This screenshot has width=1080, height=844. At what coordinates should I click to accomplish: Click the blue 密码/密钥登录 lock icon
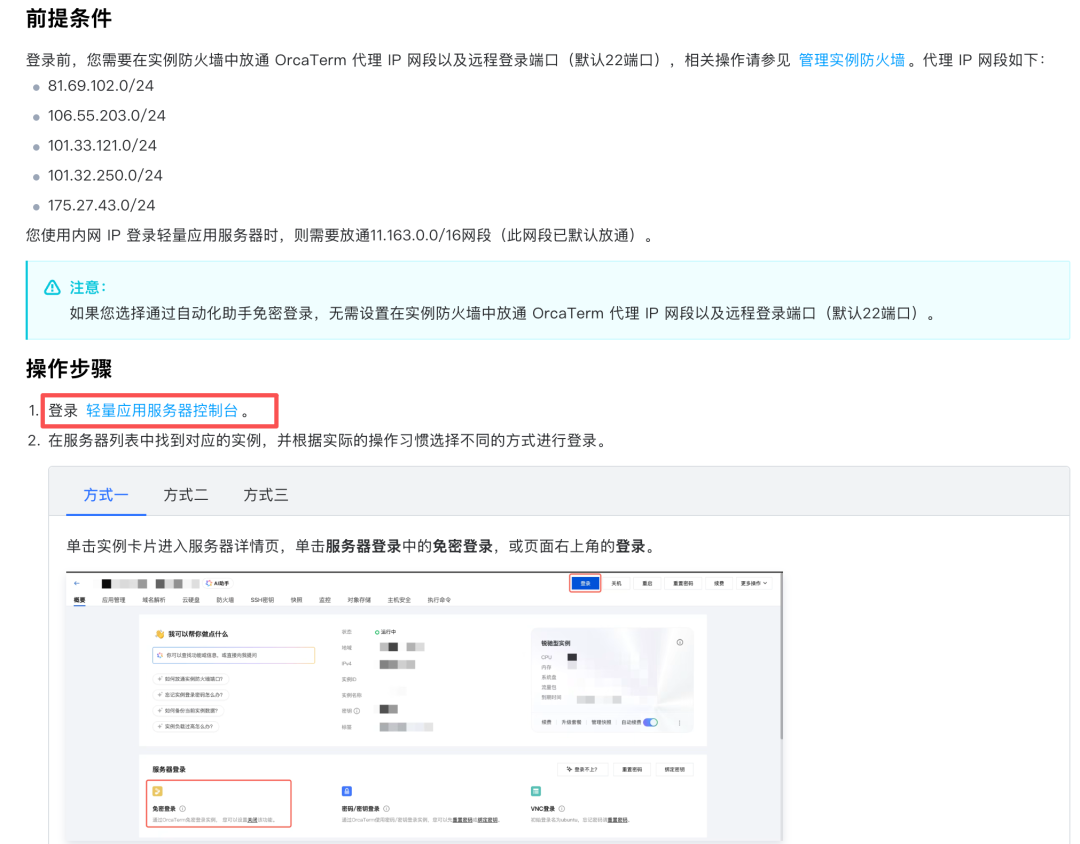(x=347, y=791)
